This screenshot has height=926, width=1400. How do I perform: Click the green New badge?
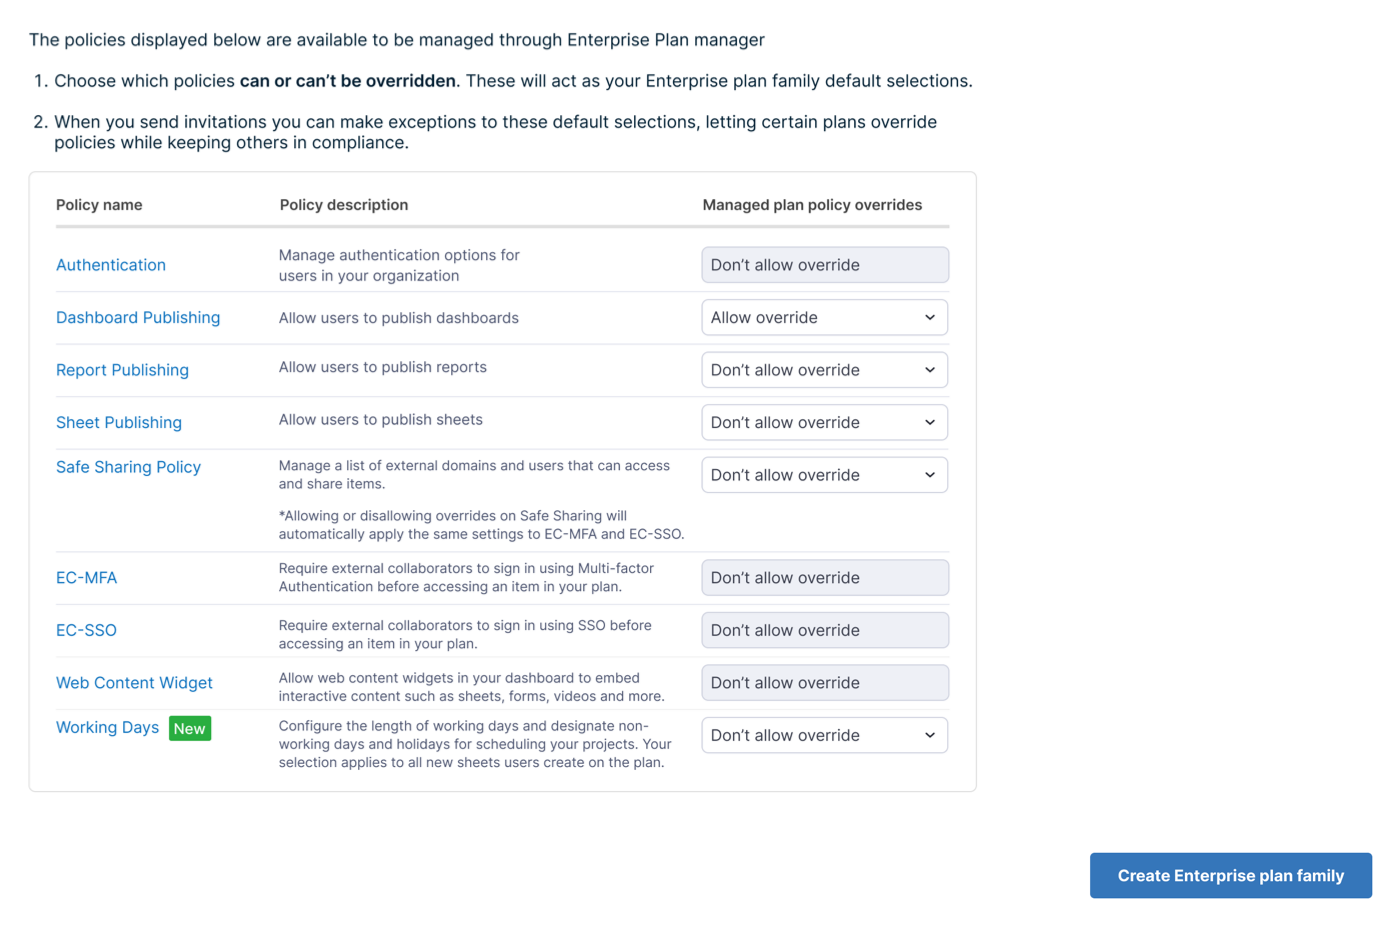[190, 728]
